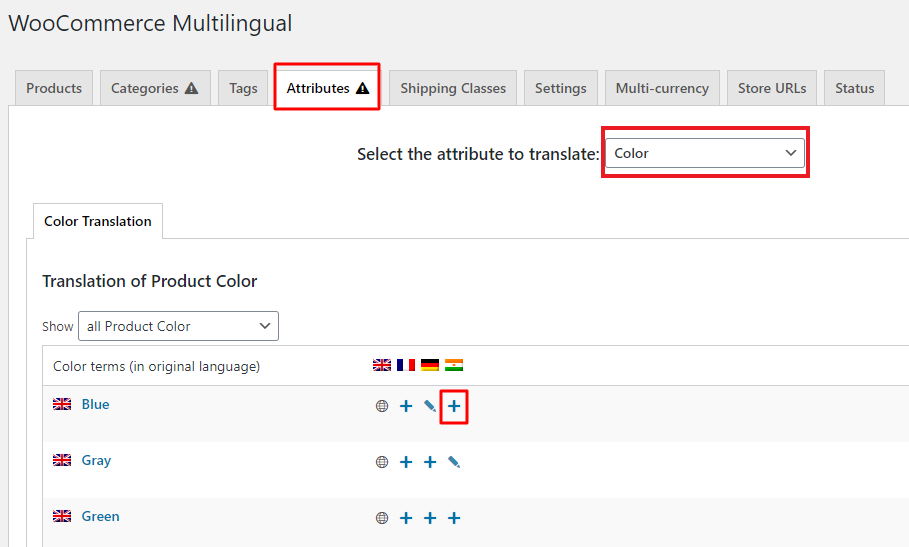This screenshot has width=909, height=547.
Task: Switch to the Categories tab
Action: 154,88
